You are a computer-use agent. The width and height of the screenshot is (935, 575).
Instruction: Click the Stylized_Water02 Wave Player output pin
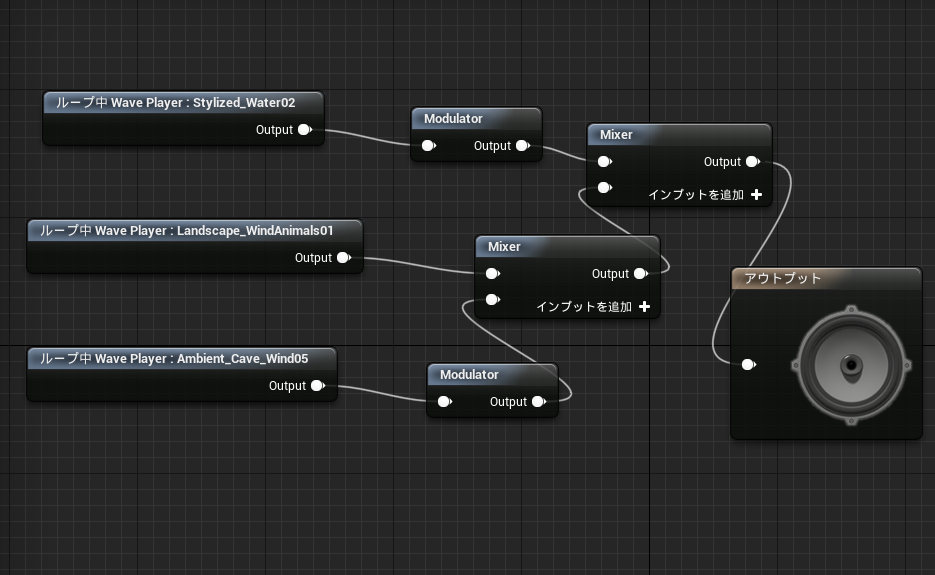pyautogui.click(x=305, y=129)
